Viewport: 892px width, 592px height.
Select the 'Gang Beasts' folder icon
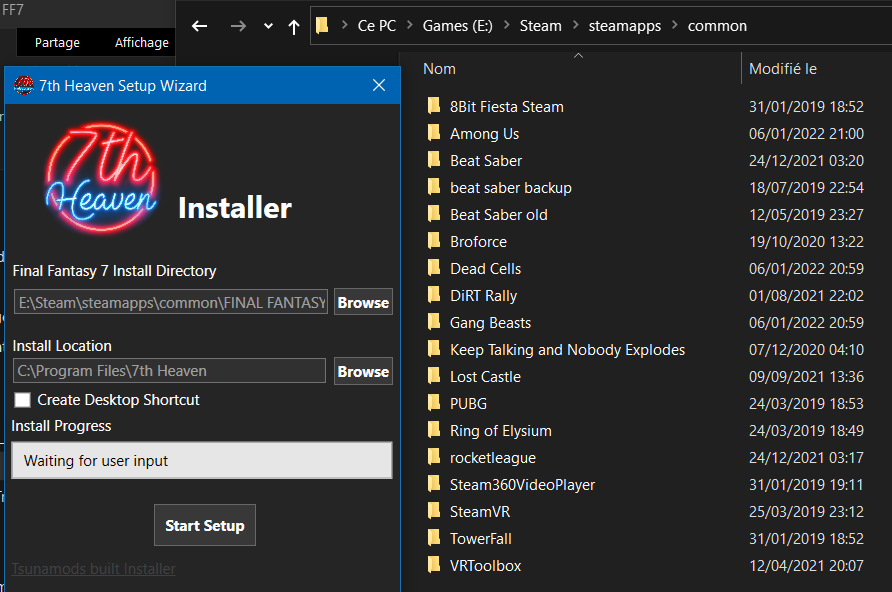pyautogui.click(x=434, y=322)
